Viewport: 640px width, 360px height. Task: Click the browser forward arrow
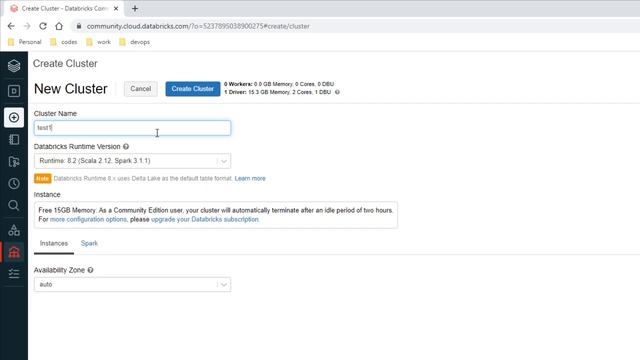27,26
